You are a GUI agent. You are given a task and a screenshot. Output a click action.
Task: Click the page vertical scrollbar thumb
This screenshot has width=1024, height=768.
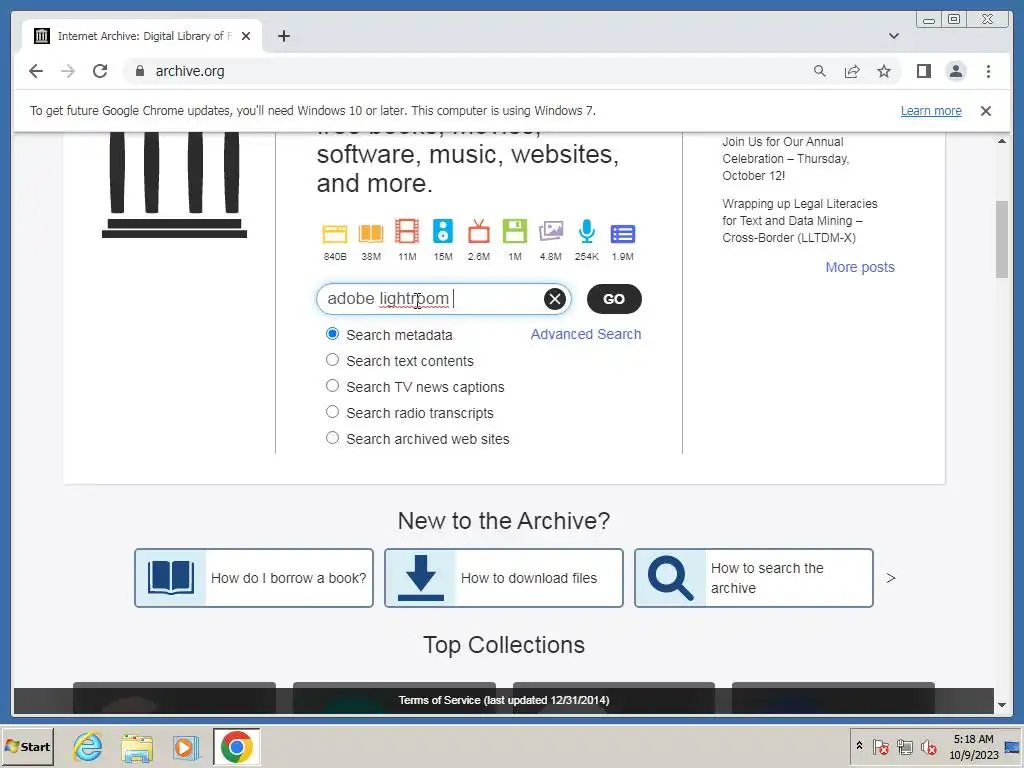pos(1002,239)
